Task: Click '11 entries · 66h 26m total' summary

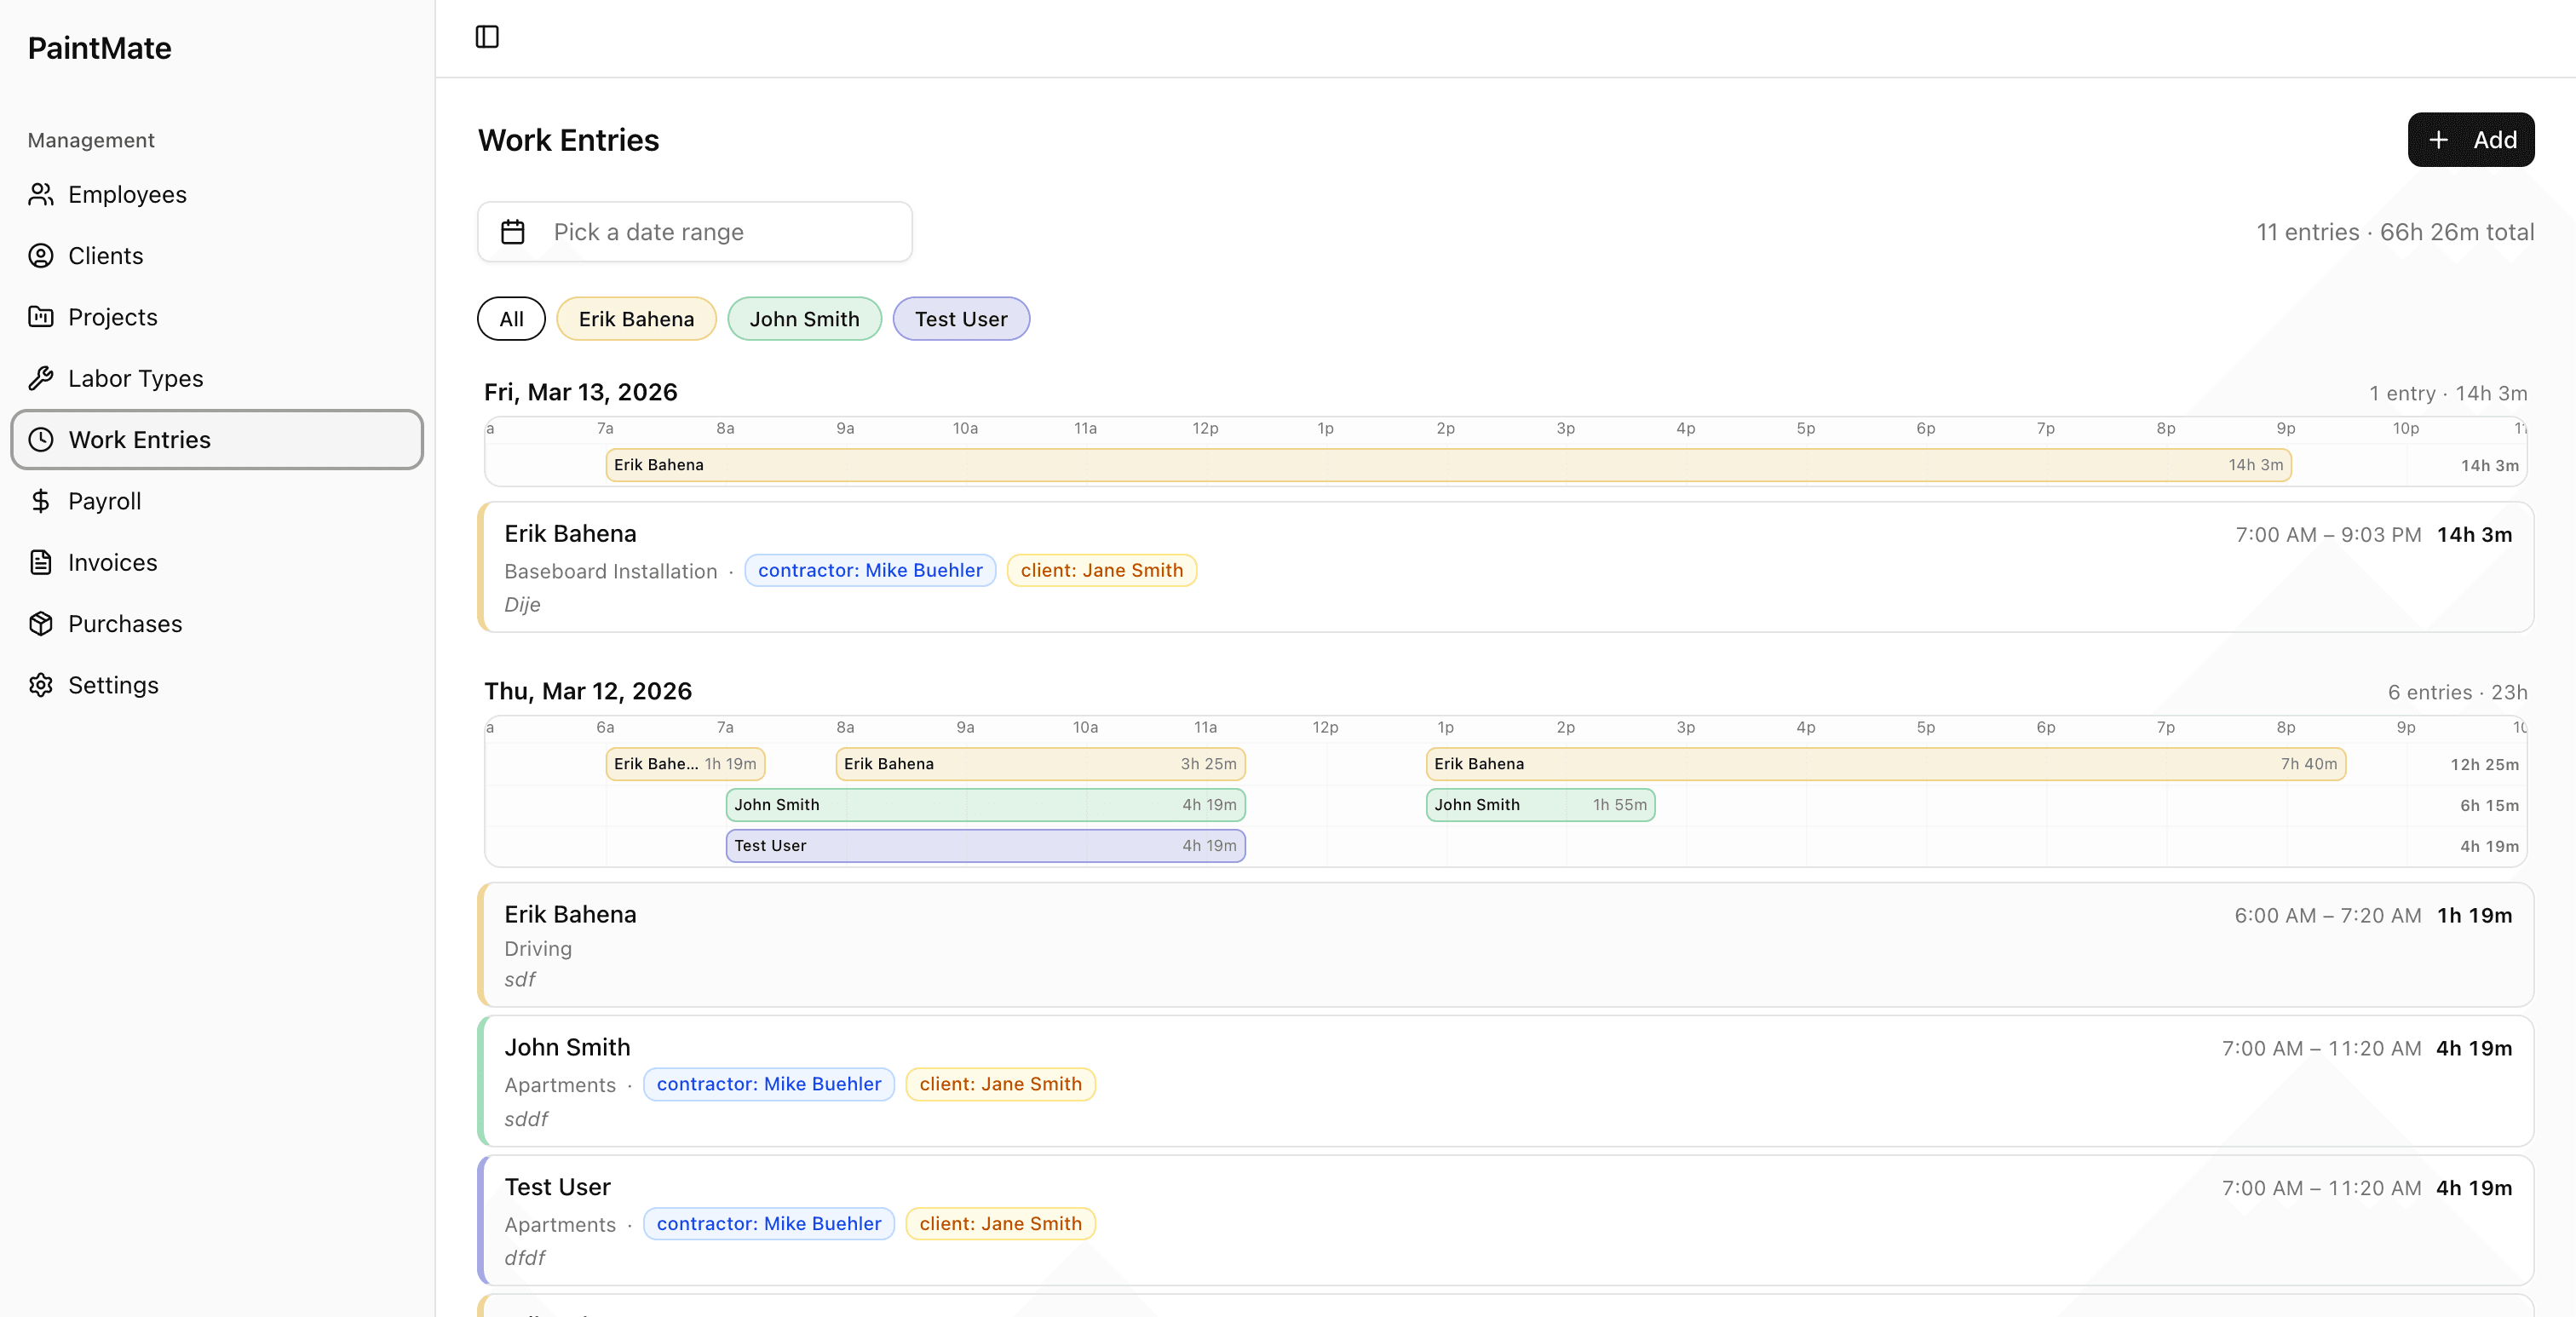Action: pyautogui.click(x=2395, y=232)
